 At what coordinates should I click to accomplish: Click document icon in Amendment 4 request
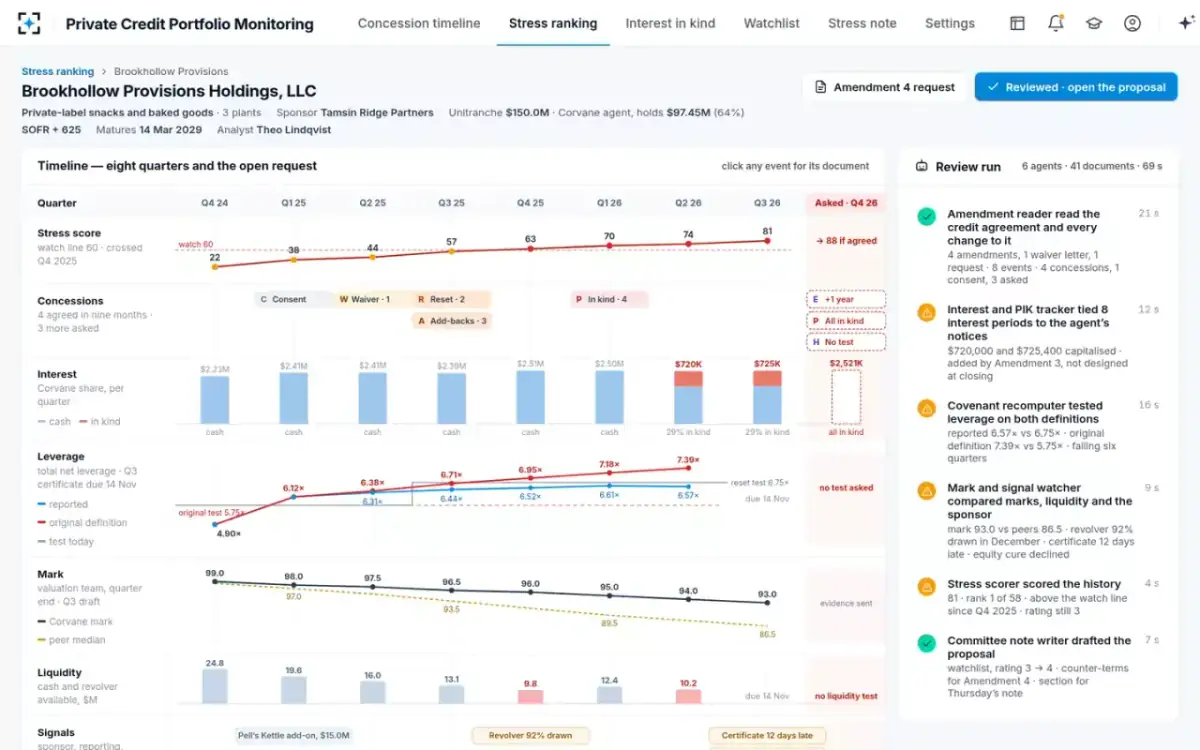coord(821,87)
